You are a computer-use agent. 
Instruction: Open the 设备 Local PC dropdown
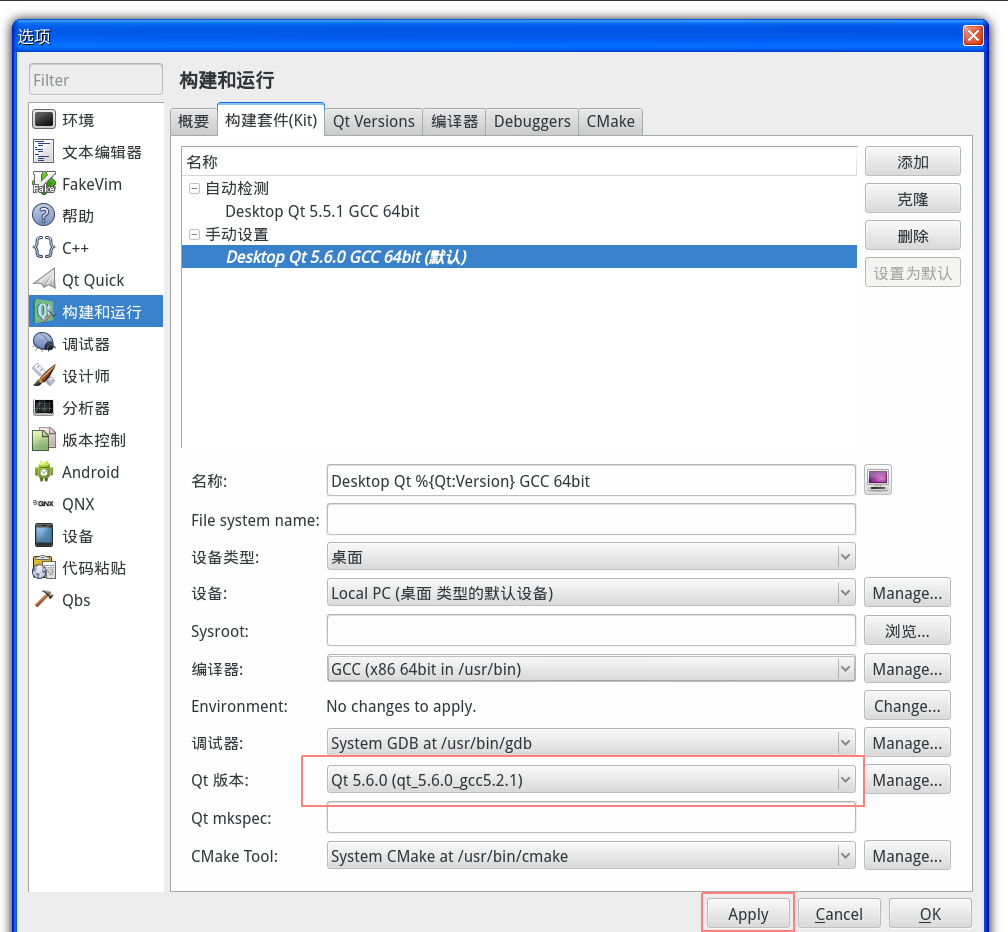(591, 593)
